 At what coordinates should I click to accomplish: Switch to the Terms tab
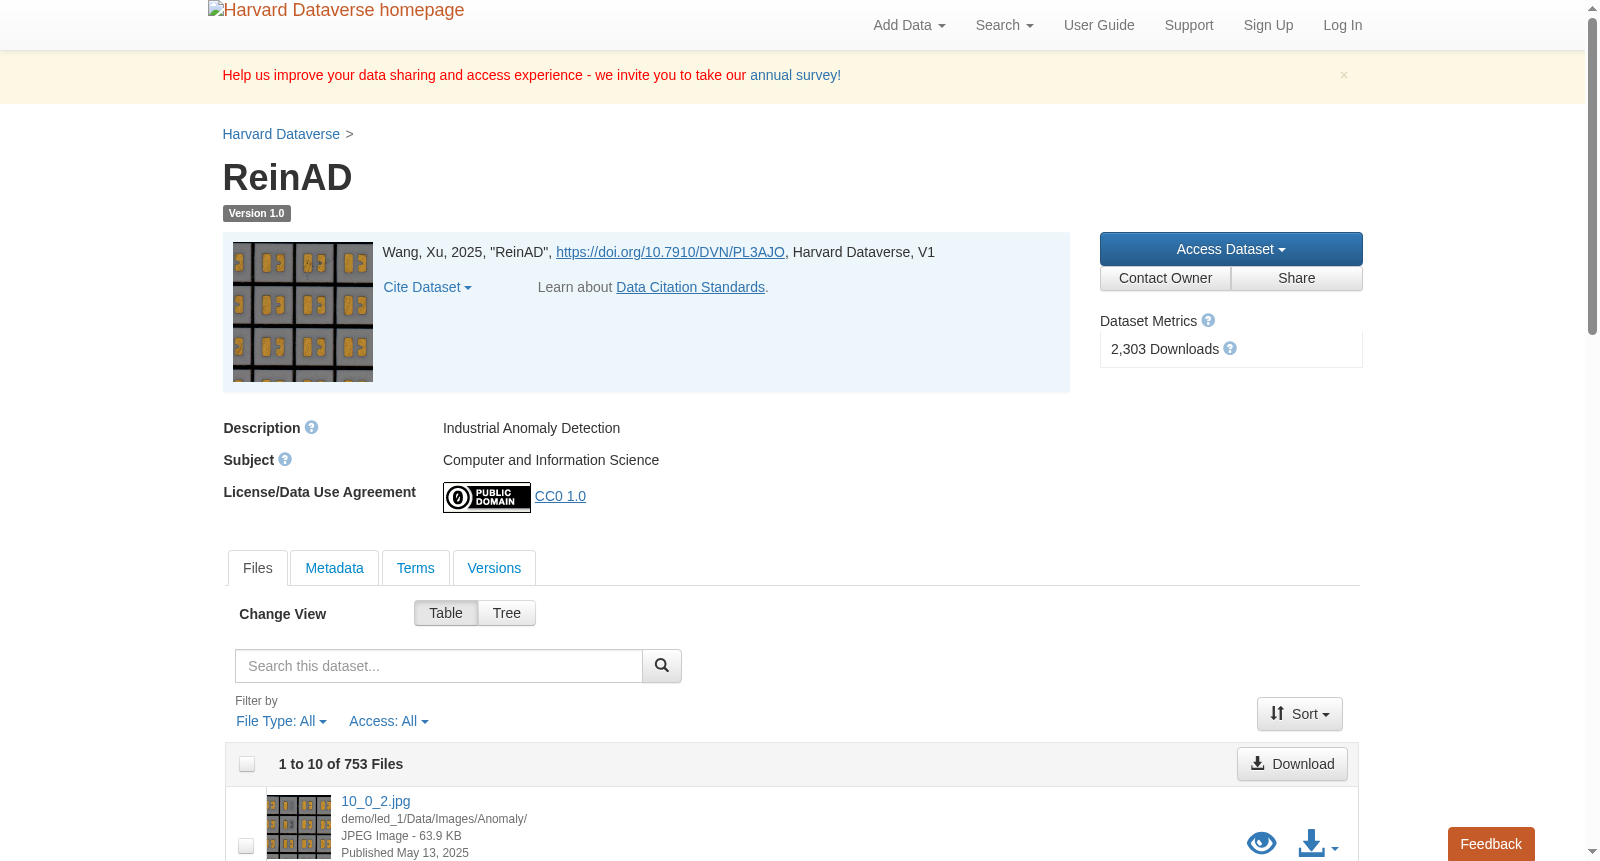415,568
